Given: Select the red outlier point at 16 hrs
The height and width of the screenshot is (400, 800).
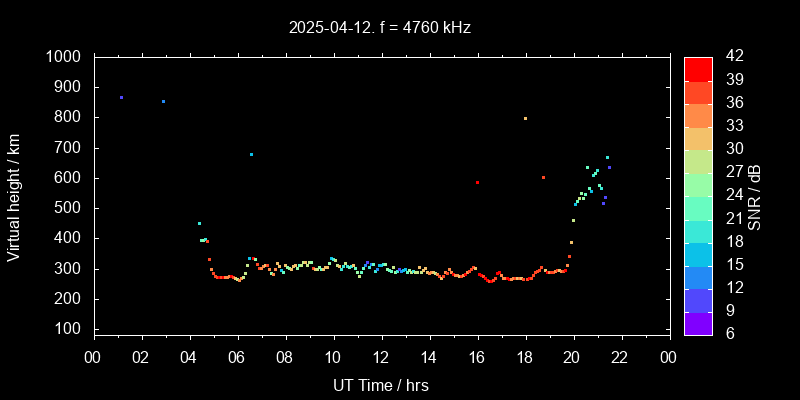Looking at the screenshot, I should coord(477,183).
